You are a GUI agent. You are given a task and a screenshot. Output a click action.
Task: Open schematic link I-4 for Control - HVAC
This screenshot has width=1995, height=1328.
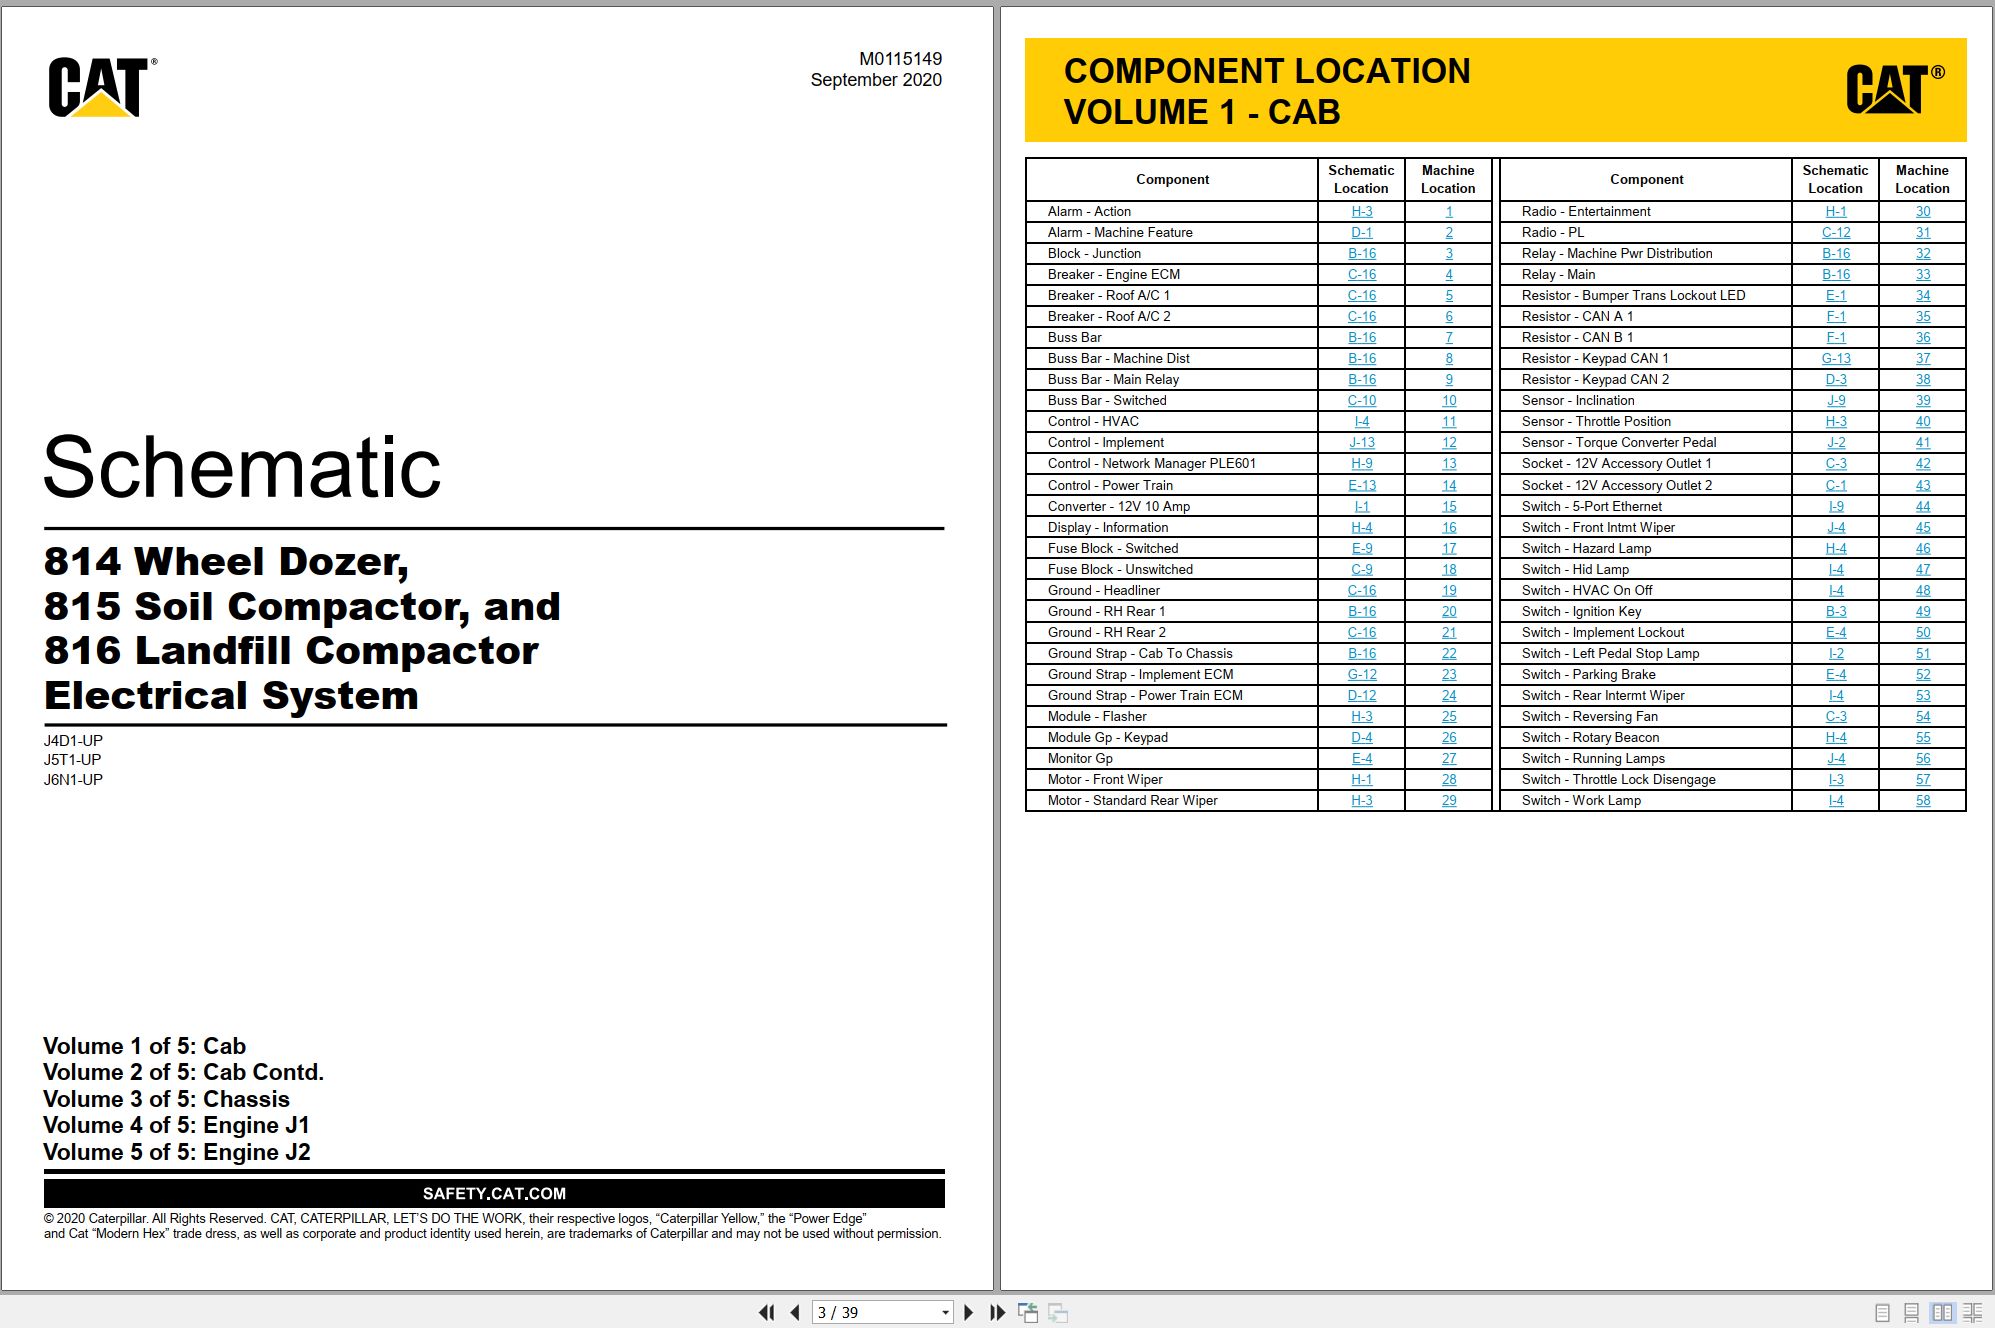[1361, 421]
